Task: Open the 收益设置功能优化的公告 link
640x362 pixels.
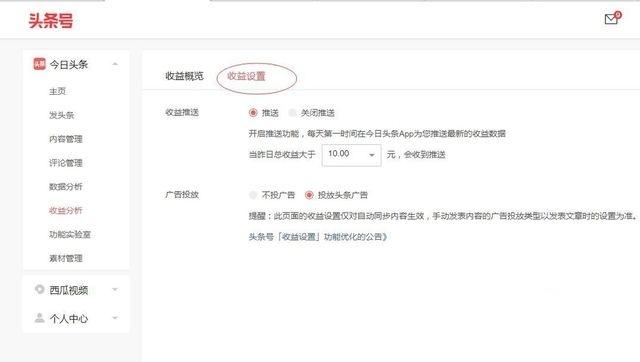Action: click(x=318, y=237)
